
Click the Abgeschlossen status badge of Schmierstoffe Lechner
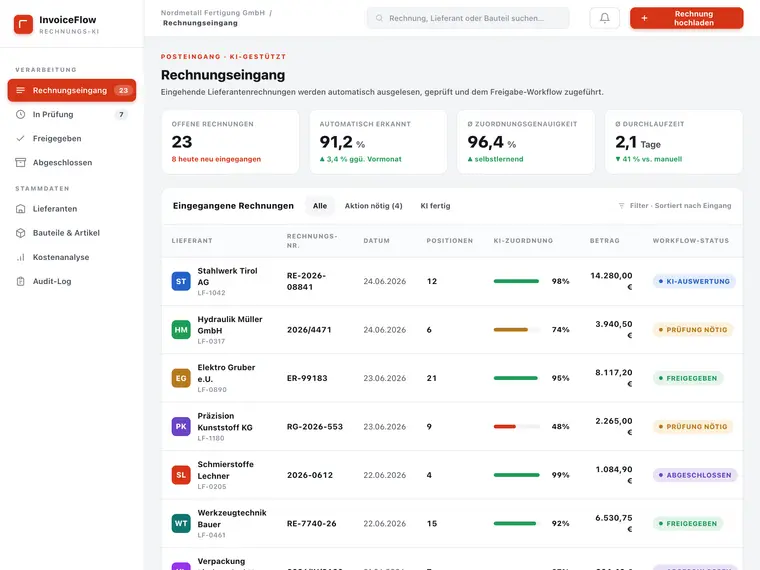[x=695, y=475]
